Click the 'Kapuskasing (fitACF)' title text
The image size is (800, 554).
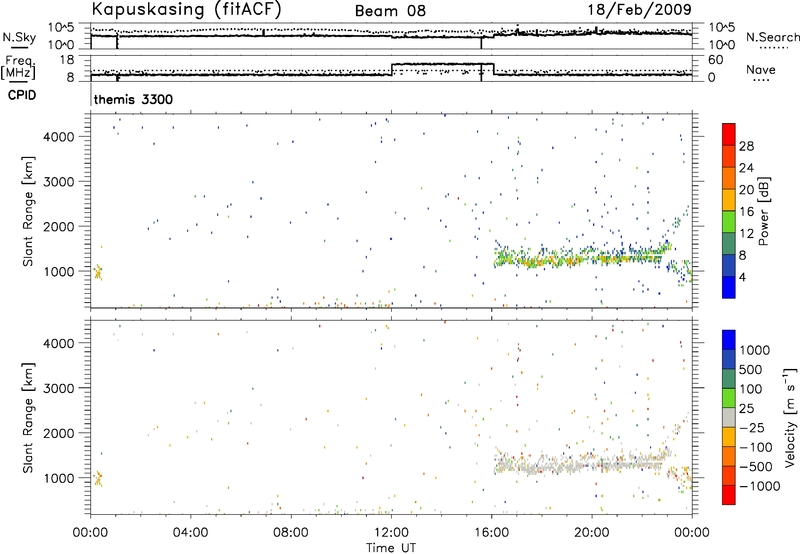click(187, 10)
